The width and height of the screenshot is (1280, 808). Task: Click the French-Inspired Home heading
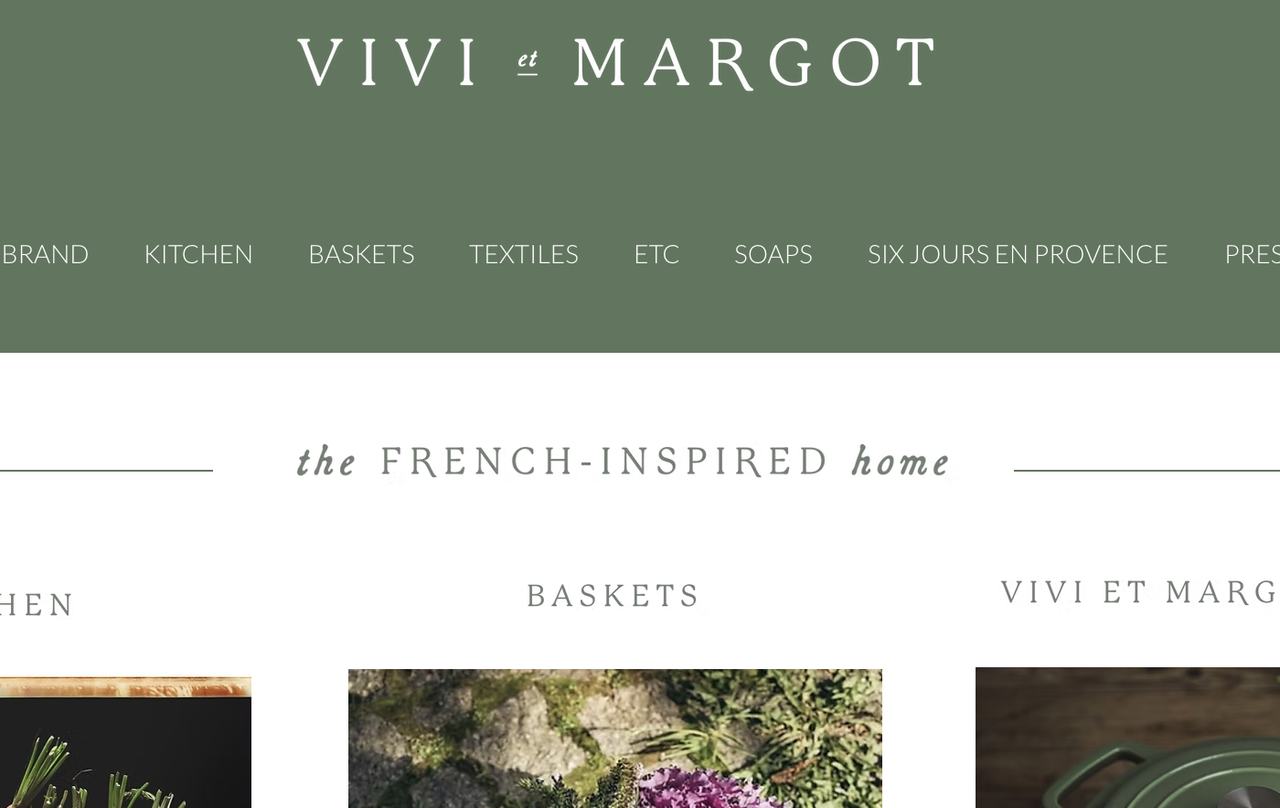[x=623, y=462]
